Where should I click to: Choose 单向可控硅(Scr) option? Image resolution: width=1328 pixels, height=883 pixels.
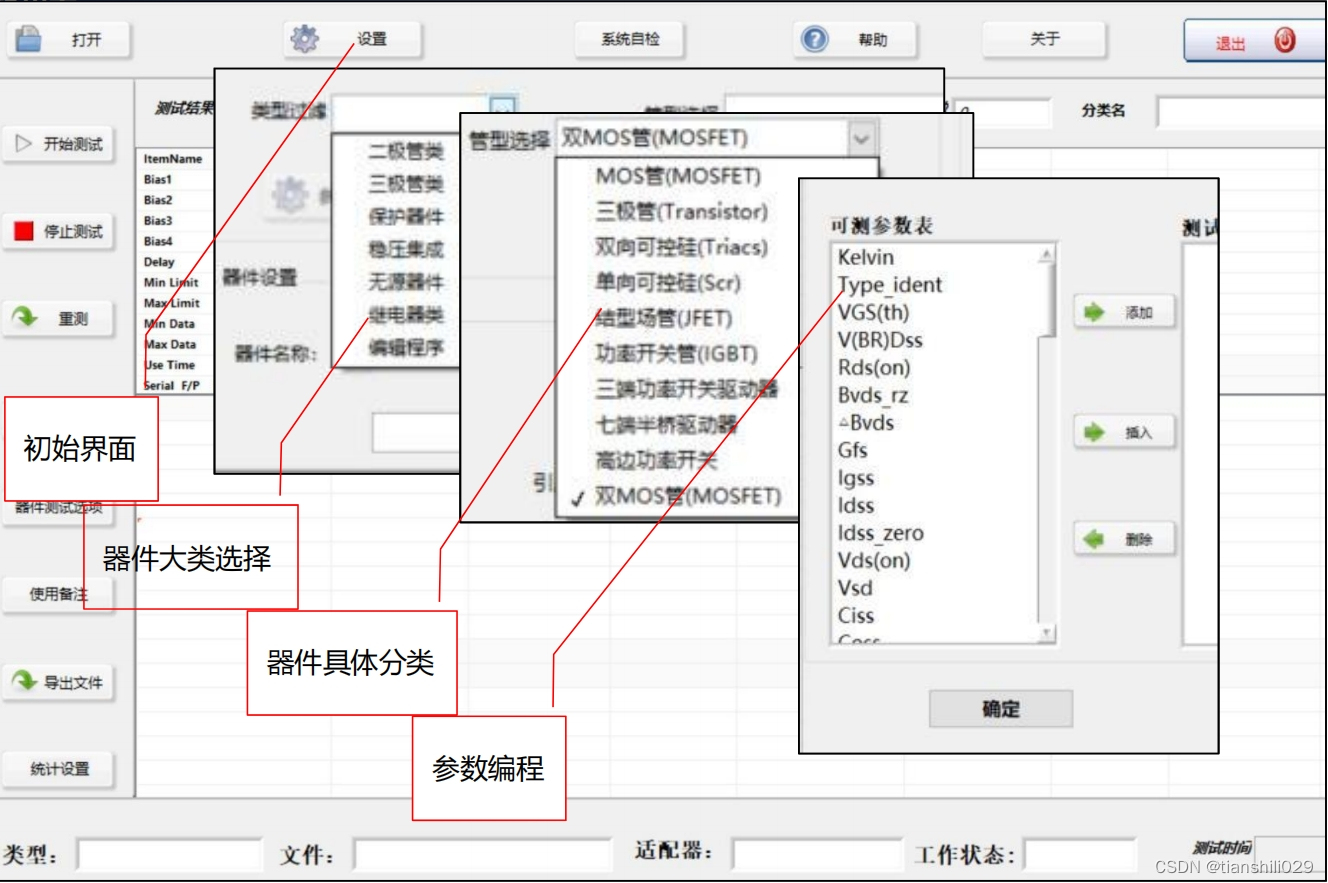[668, 283]
